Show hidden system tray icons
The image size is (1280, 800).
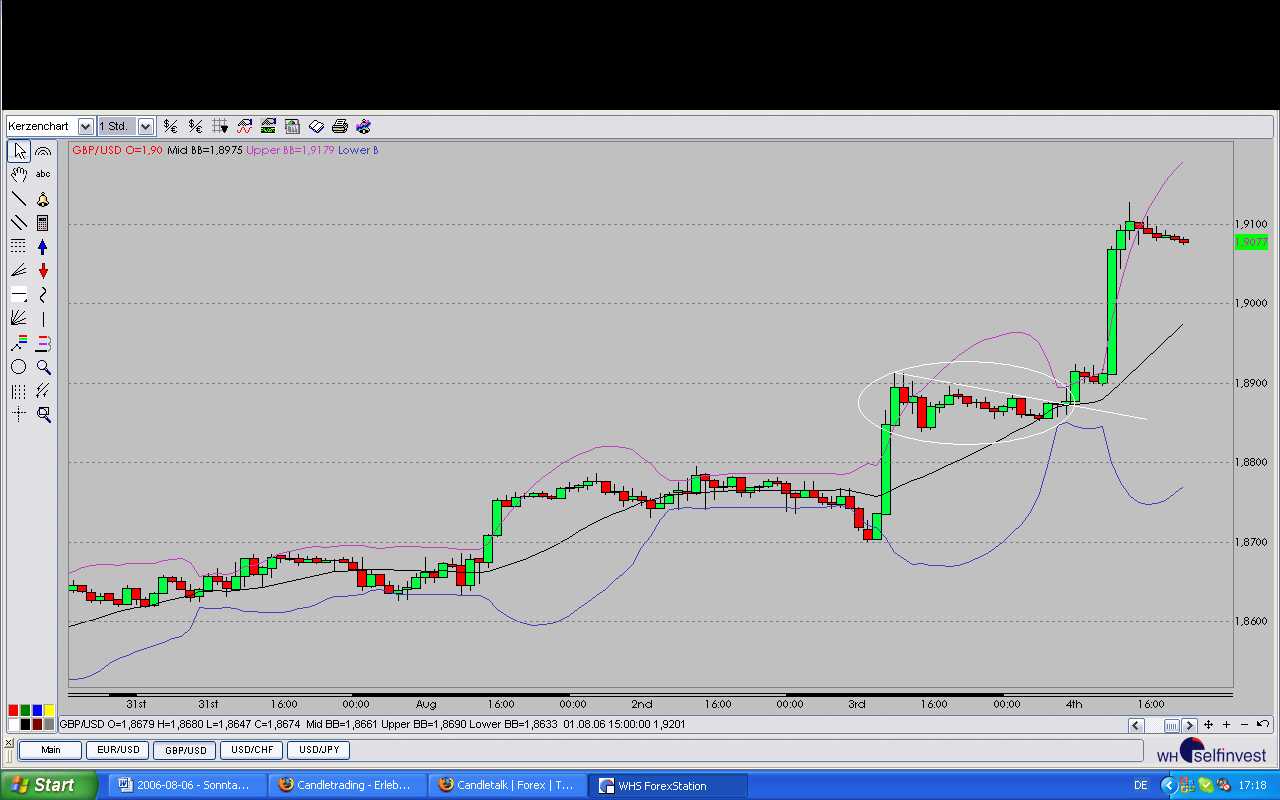pos(1168,786)
